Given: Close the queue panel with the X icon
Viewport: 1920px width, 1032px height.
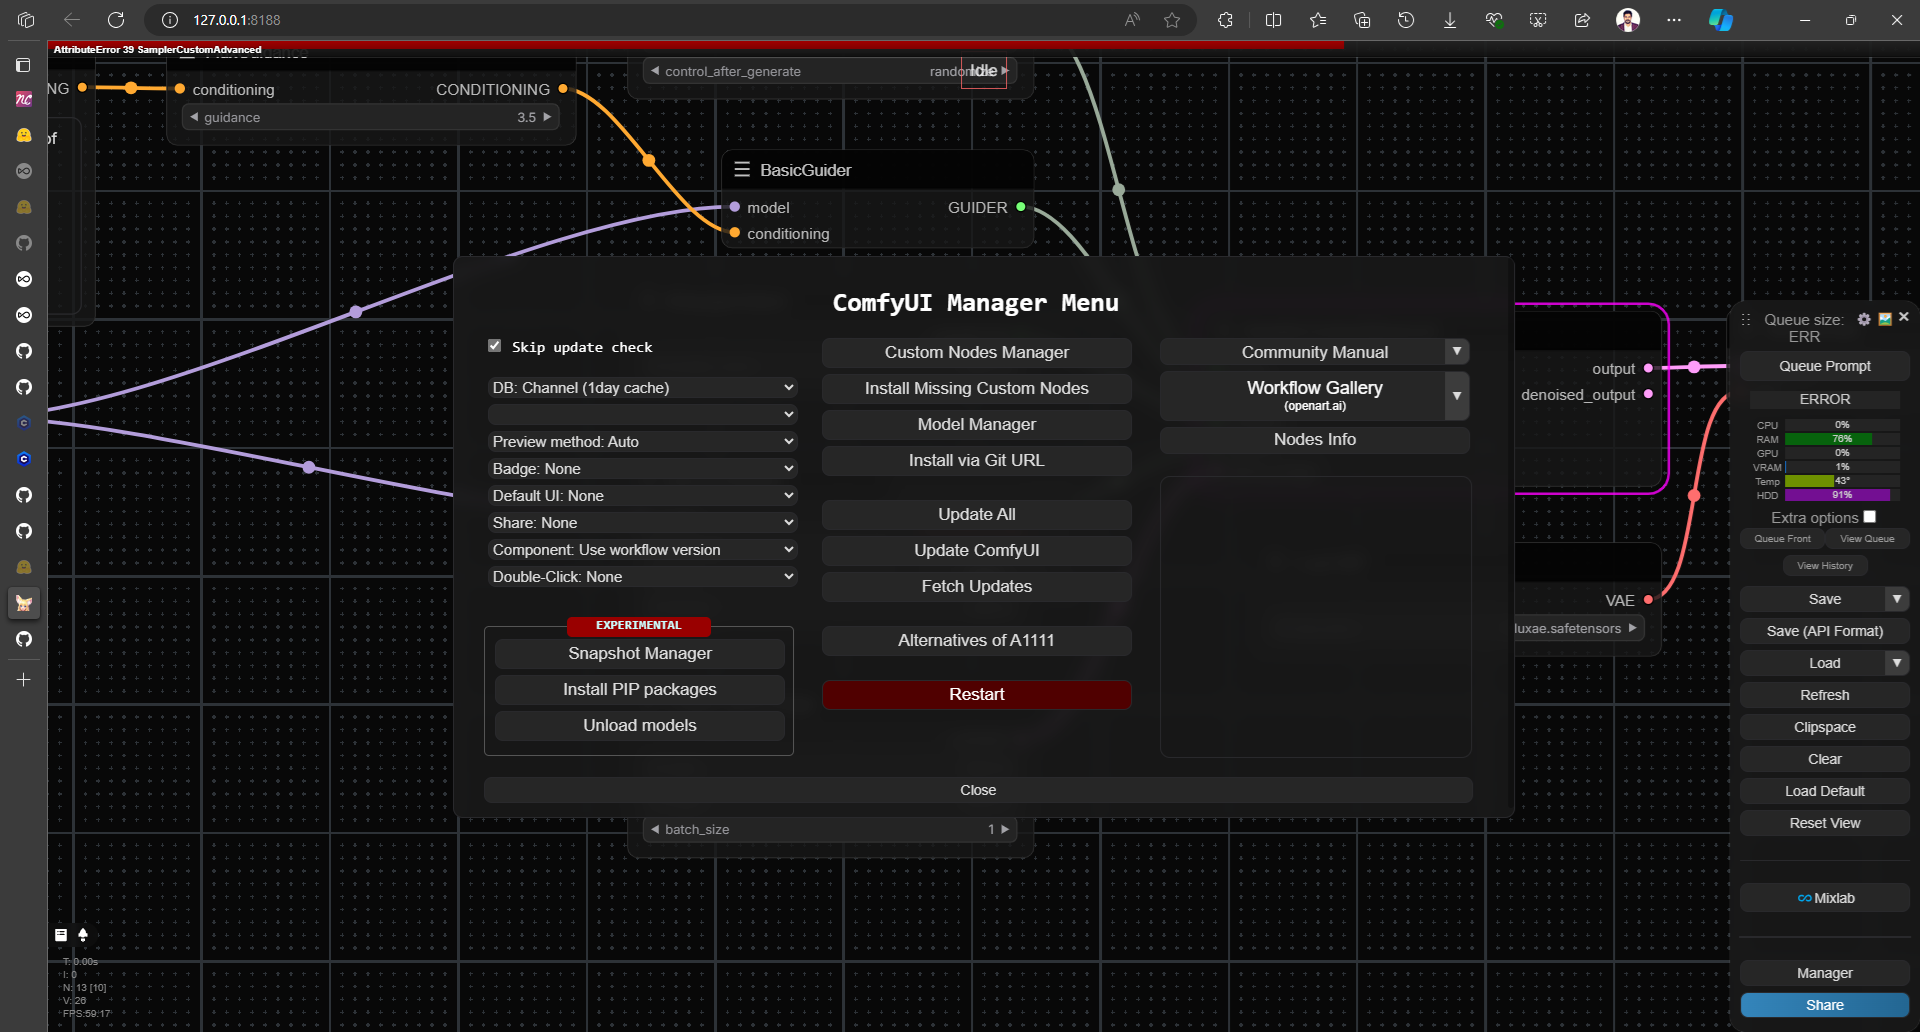Looking at the screenshot, I should point(1904,317).
